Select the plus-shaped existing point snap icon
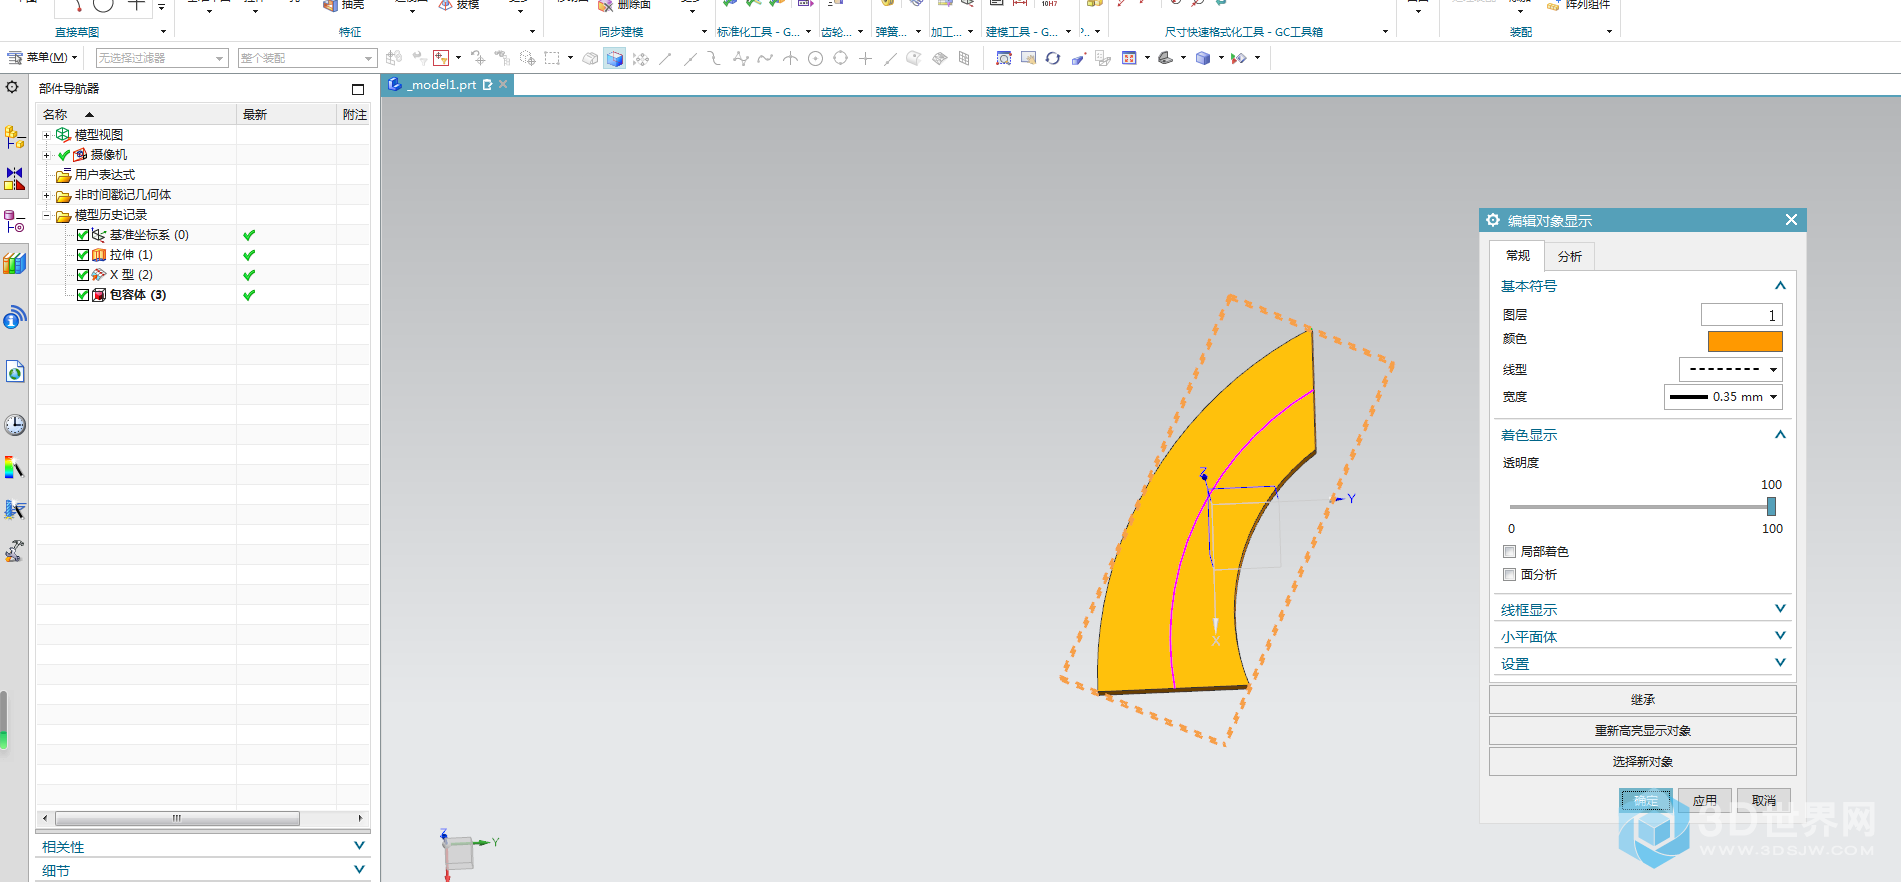 (865, 58)
